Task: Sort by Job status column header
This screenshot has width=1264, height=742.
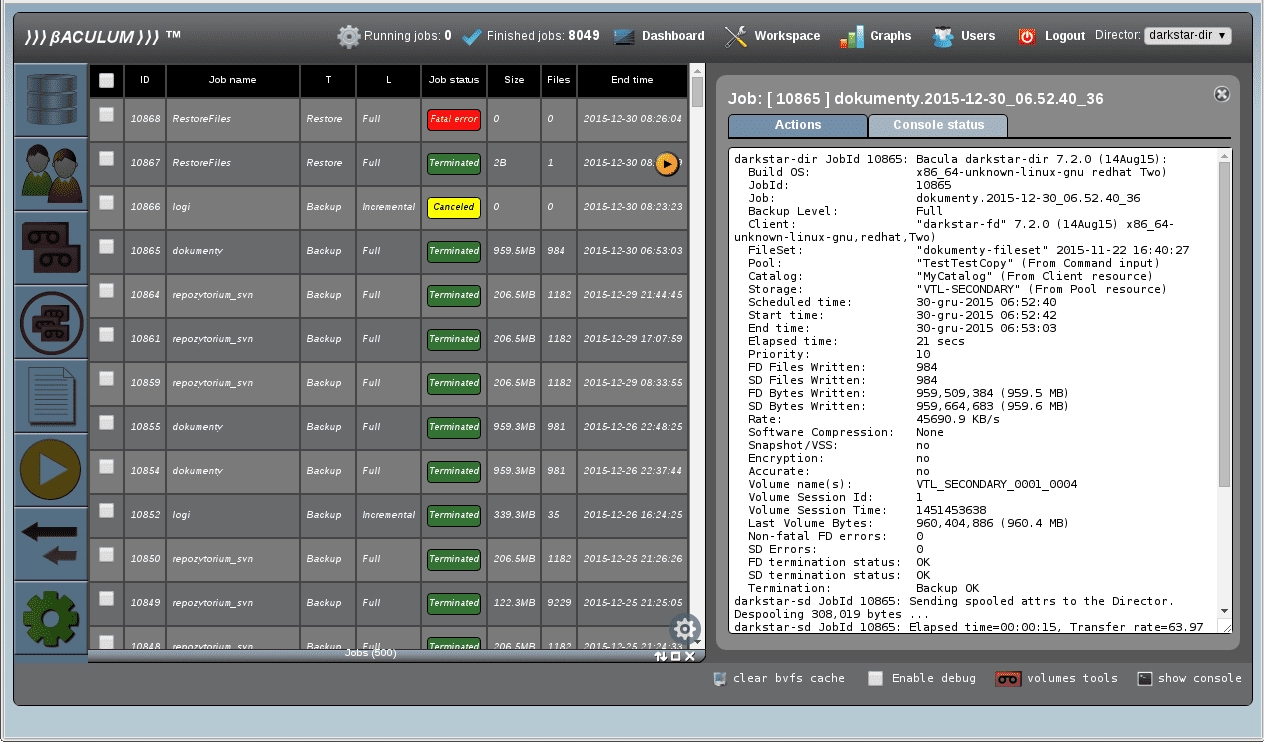Action: click(x=454, y=80)
